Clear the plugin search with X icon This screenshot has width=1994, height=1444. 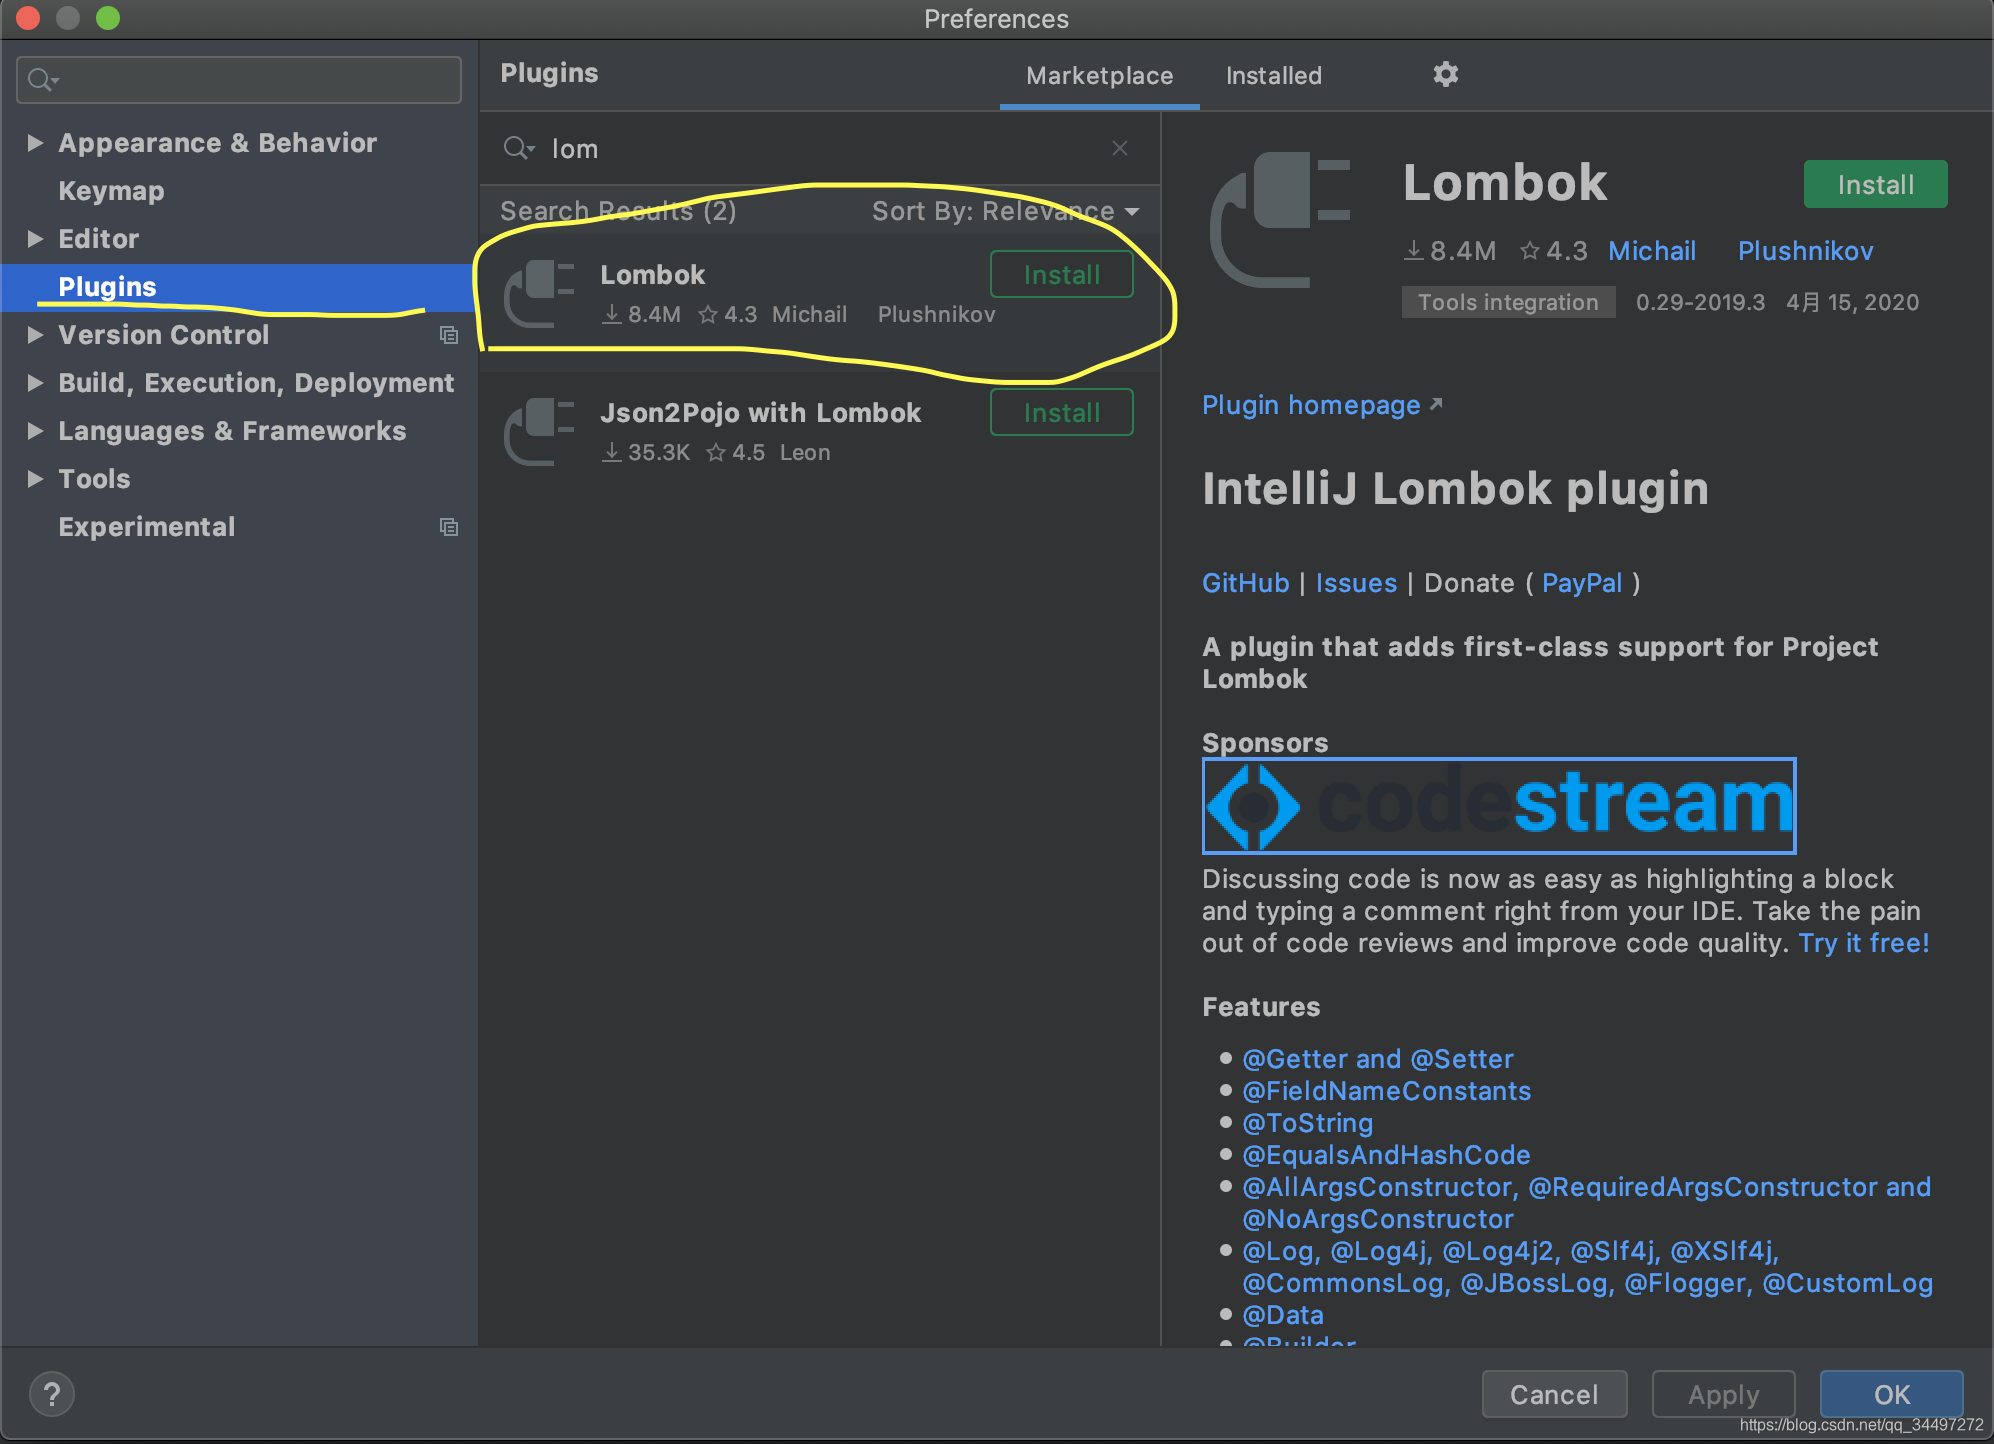tap(1119, 148)
